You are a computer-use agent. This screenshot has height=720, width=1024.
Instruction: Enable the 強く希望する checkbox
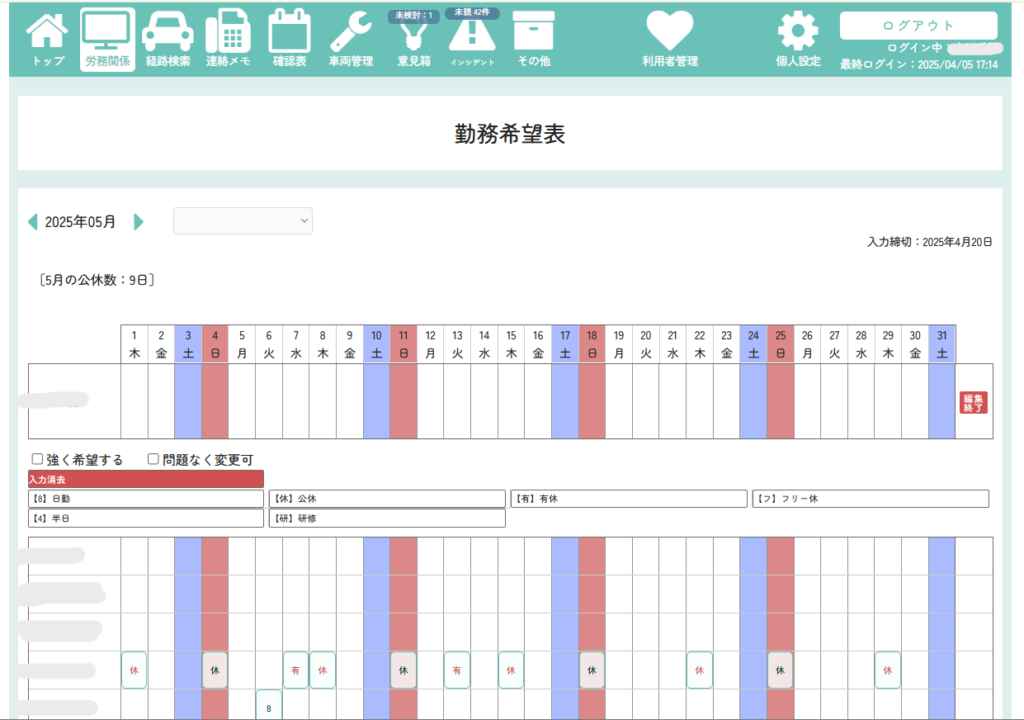(x=38, y=460)
